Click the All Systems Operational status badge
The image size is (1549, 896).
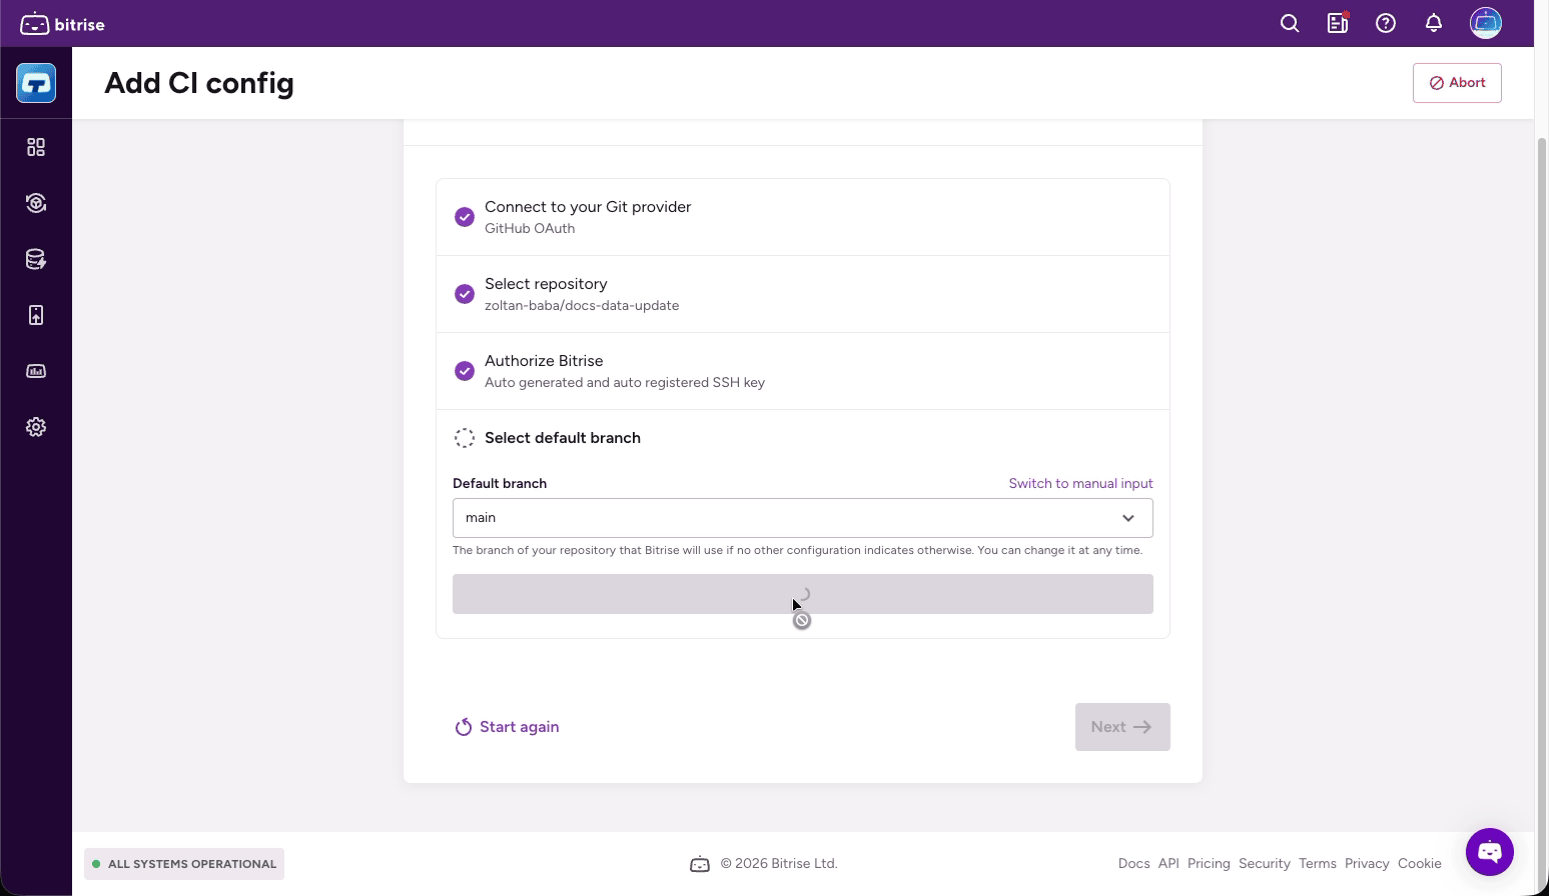pyautogui.click(x=184, y=864)
